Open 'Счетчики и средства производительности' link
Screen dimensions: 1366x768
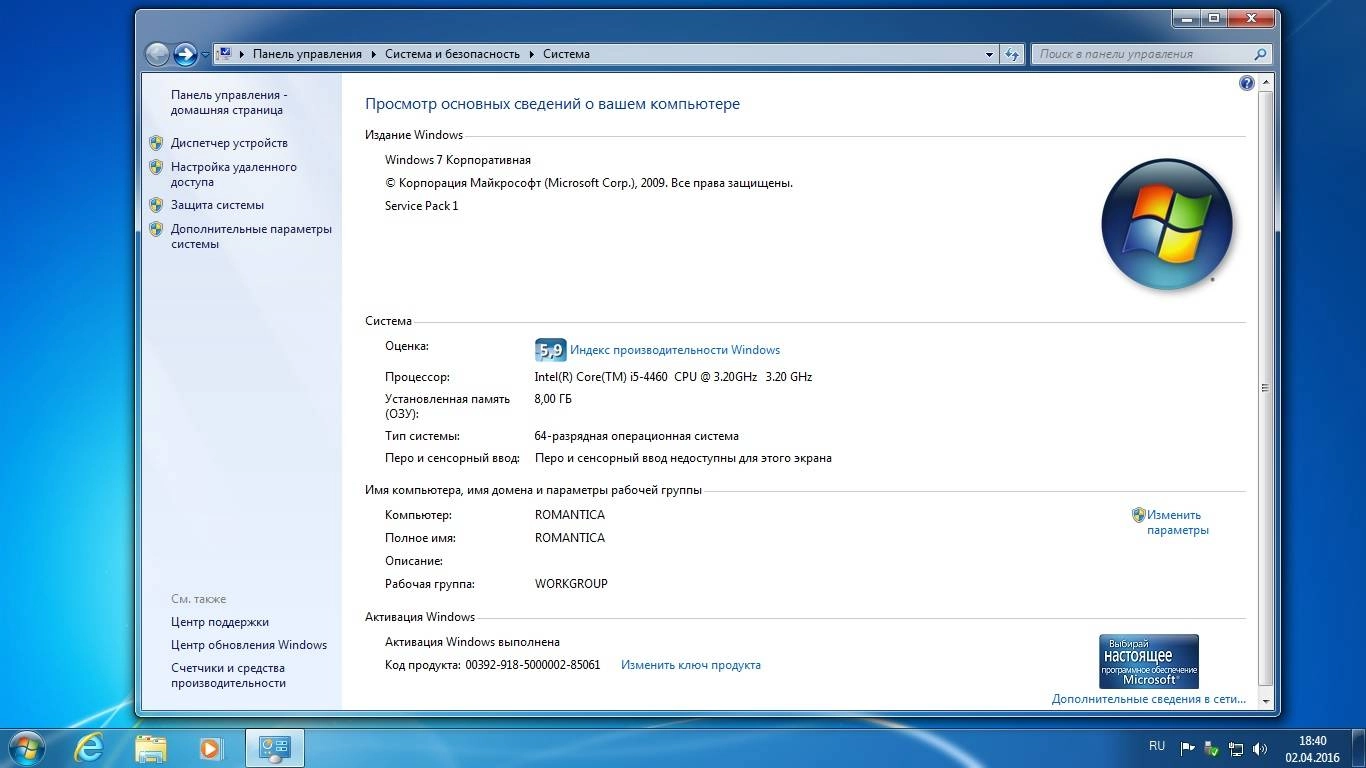(228, 675)
